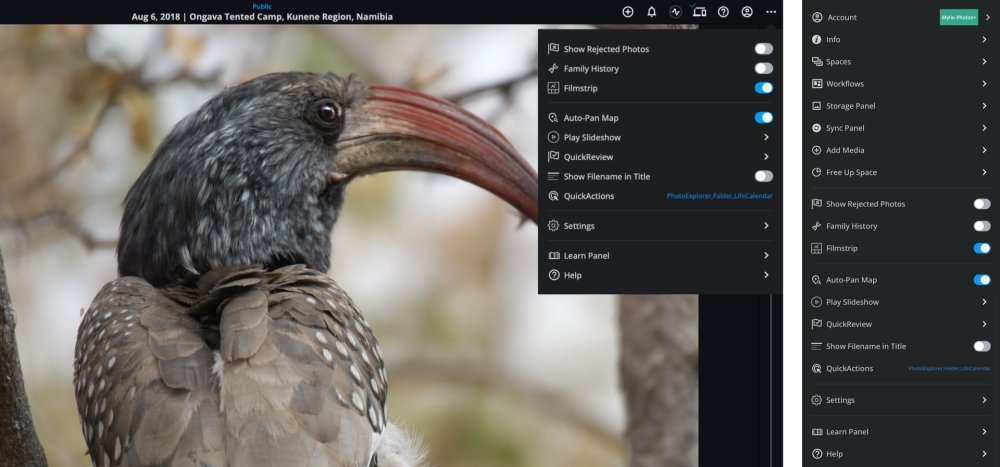Open Help entry in right panel
The width and height of the screenshot is (1000, 467).
point(901,454)
